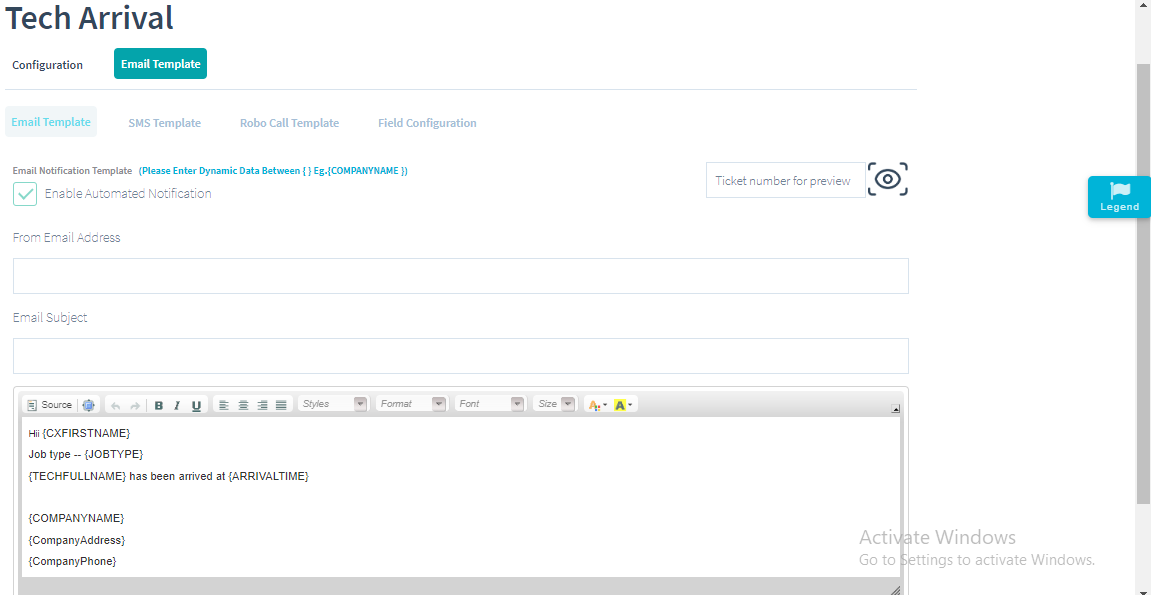
Task: Go to the Configuration section
Action: [x=47, y=65]
